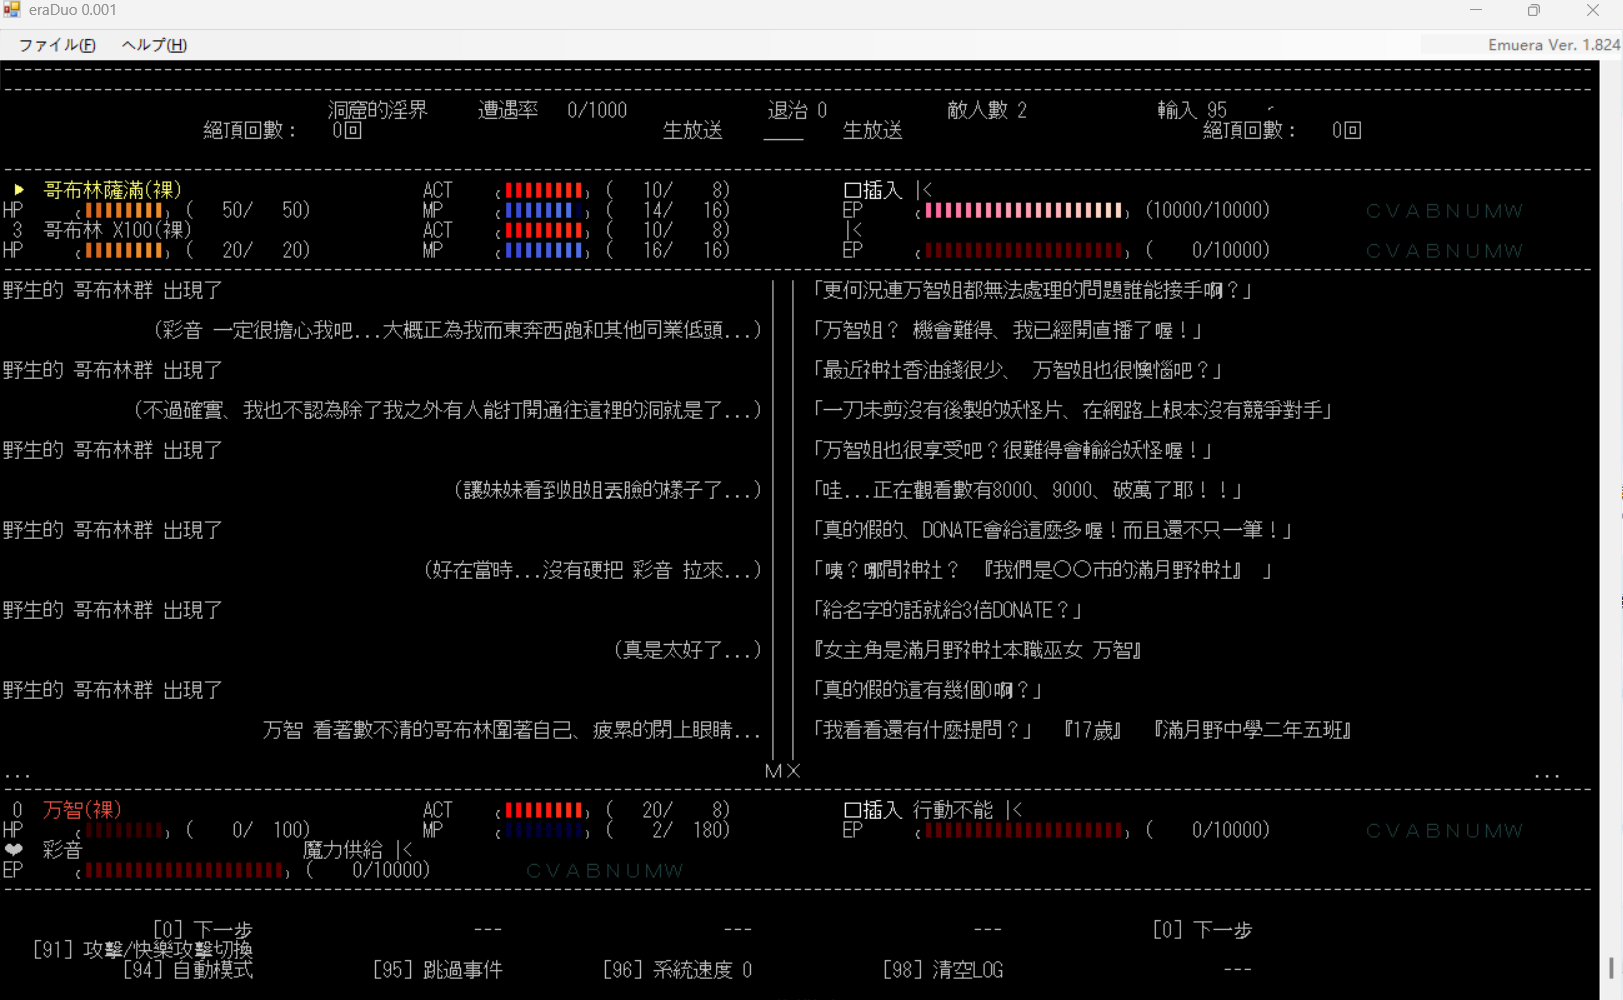Image resolution: width=1623 pixels, height=1000 pixels.
Task: Click the 万智(裸) character name
Action: point(82,810)
